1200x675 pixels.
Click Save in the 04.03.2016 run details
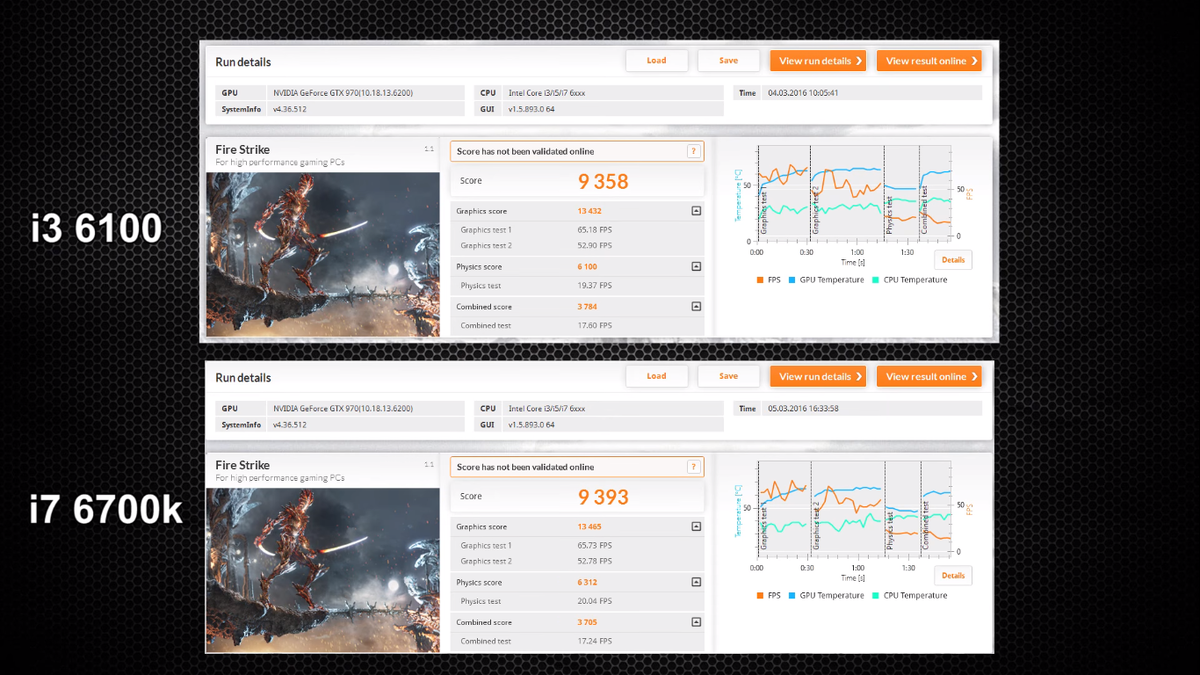click(729, 60)
